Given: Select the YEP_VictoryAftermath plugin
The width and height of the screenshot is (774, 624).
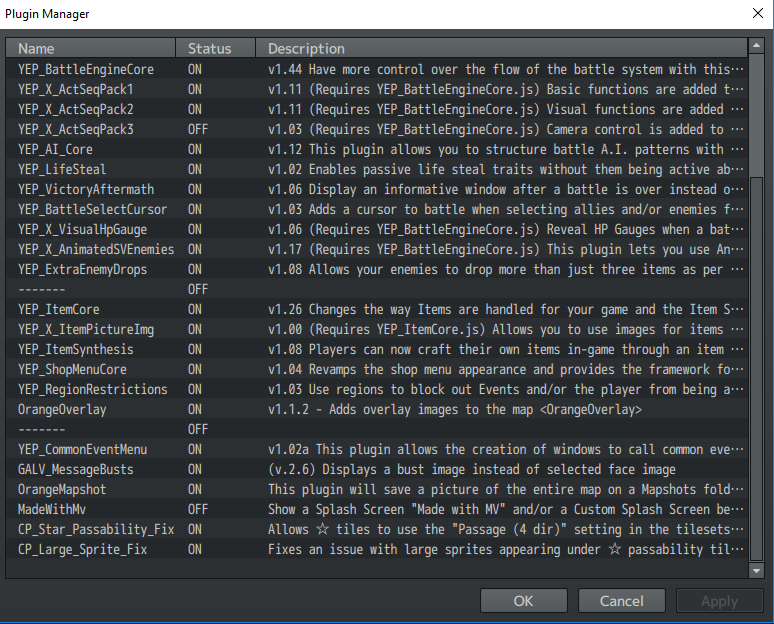Looking at the screenshot, I should pos(377,189).
